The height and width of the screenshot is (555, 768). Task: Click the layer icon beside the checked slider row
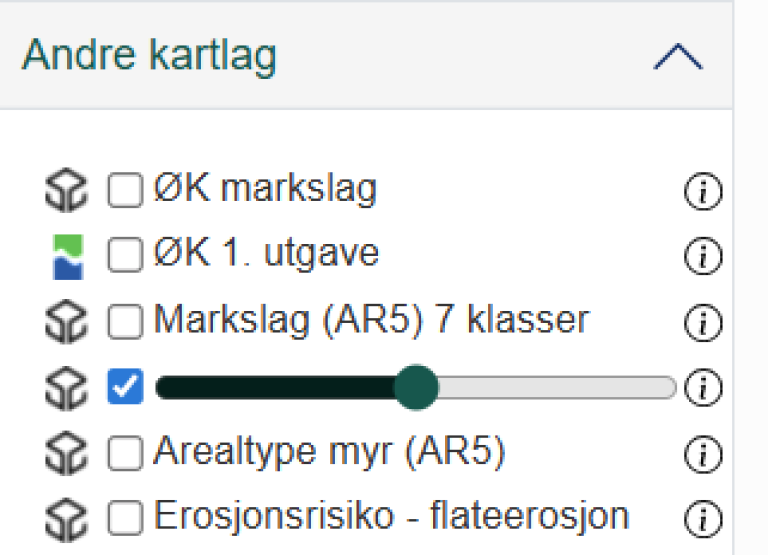point(67,388)
